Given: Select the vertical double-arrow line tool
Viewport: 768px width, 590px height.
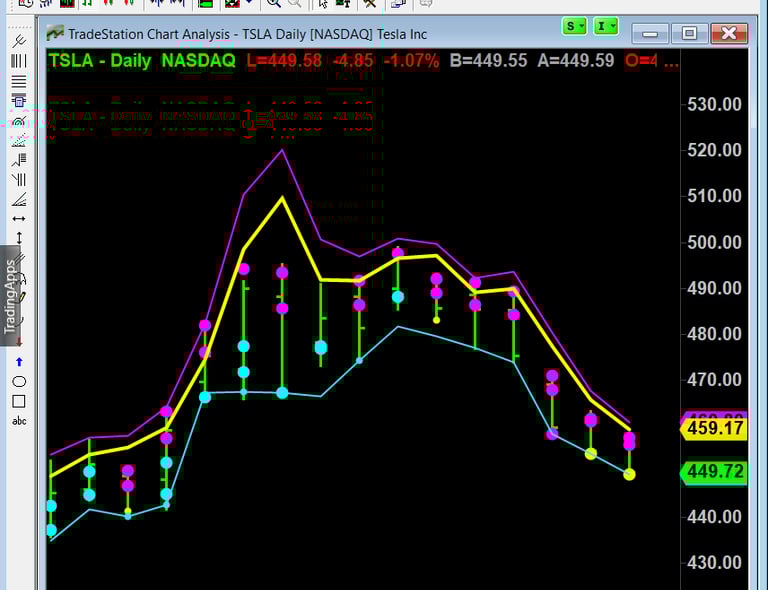Looking at the screenshot, I should (x=19, y=238).
